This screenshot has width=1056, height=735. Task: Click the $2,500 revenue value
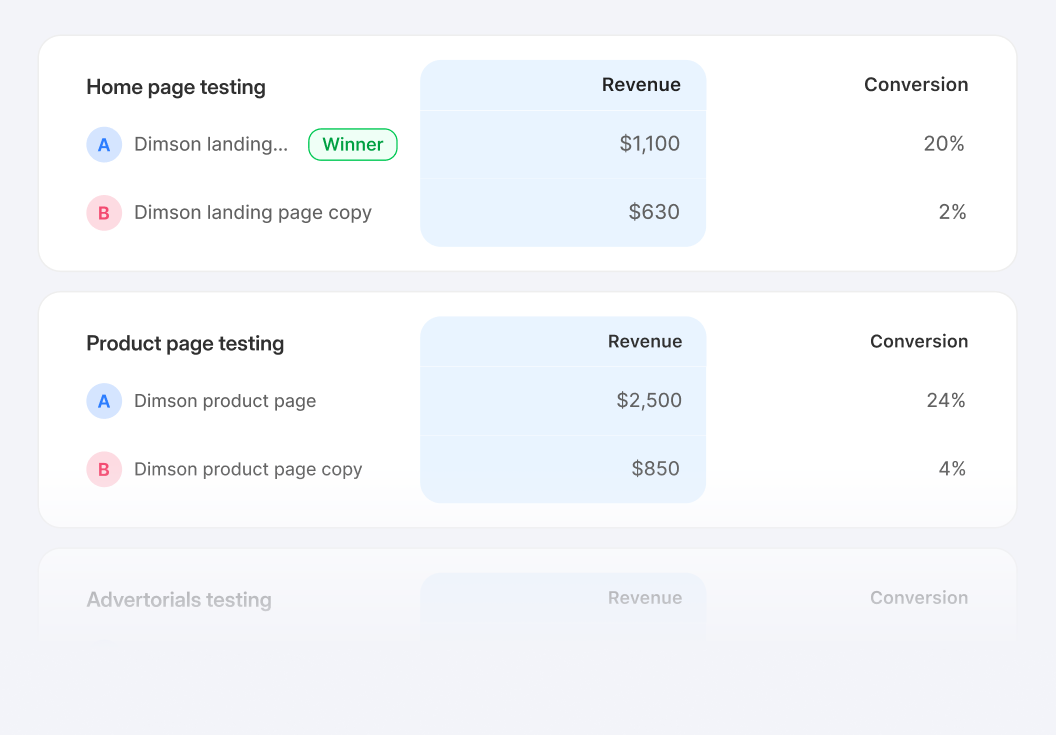[649, 401]
